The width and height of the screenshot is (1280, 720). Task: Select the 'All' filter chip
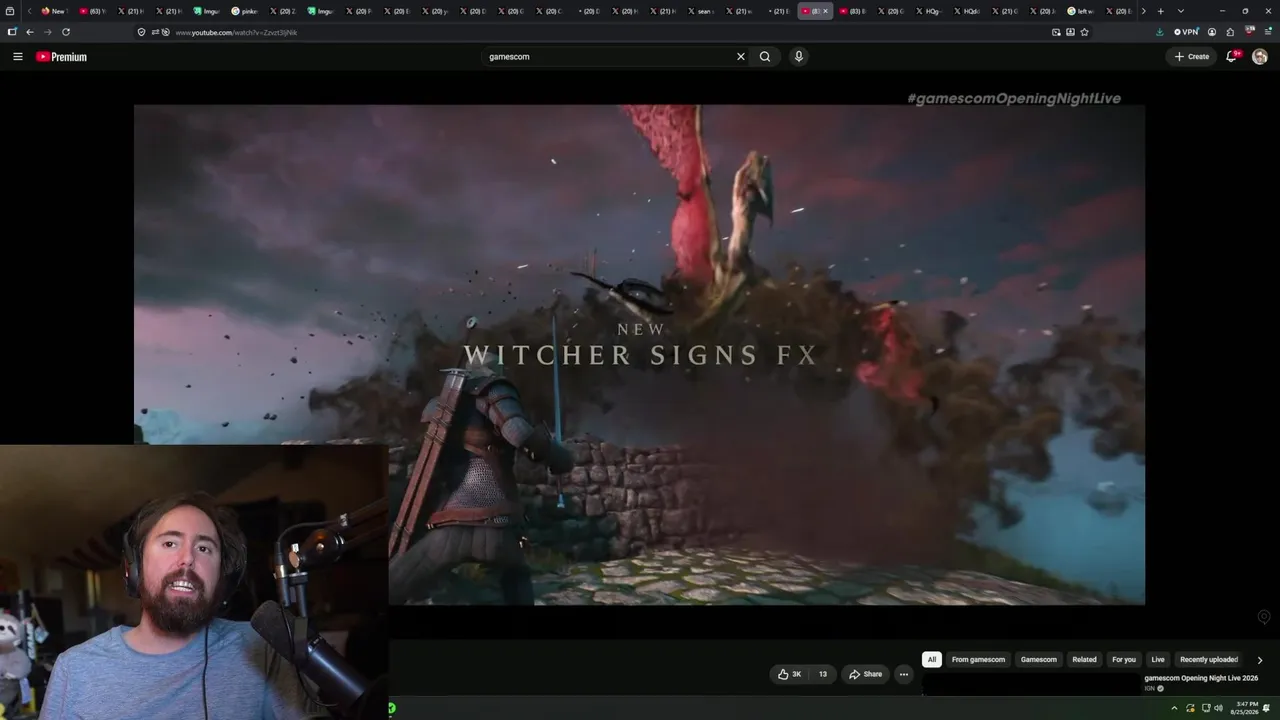931,660
